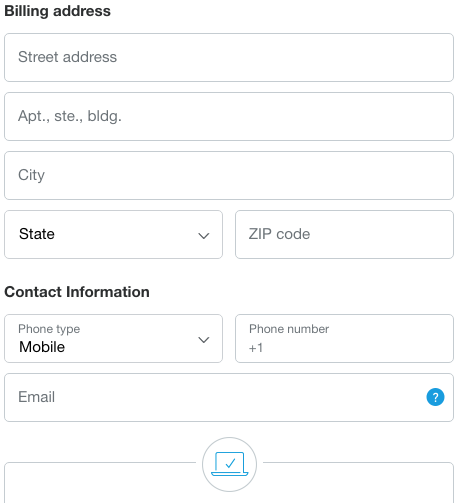Screen dimensions: 460x503
Task: Click the ZIP code field
Action: 344,234
